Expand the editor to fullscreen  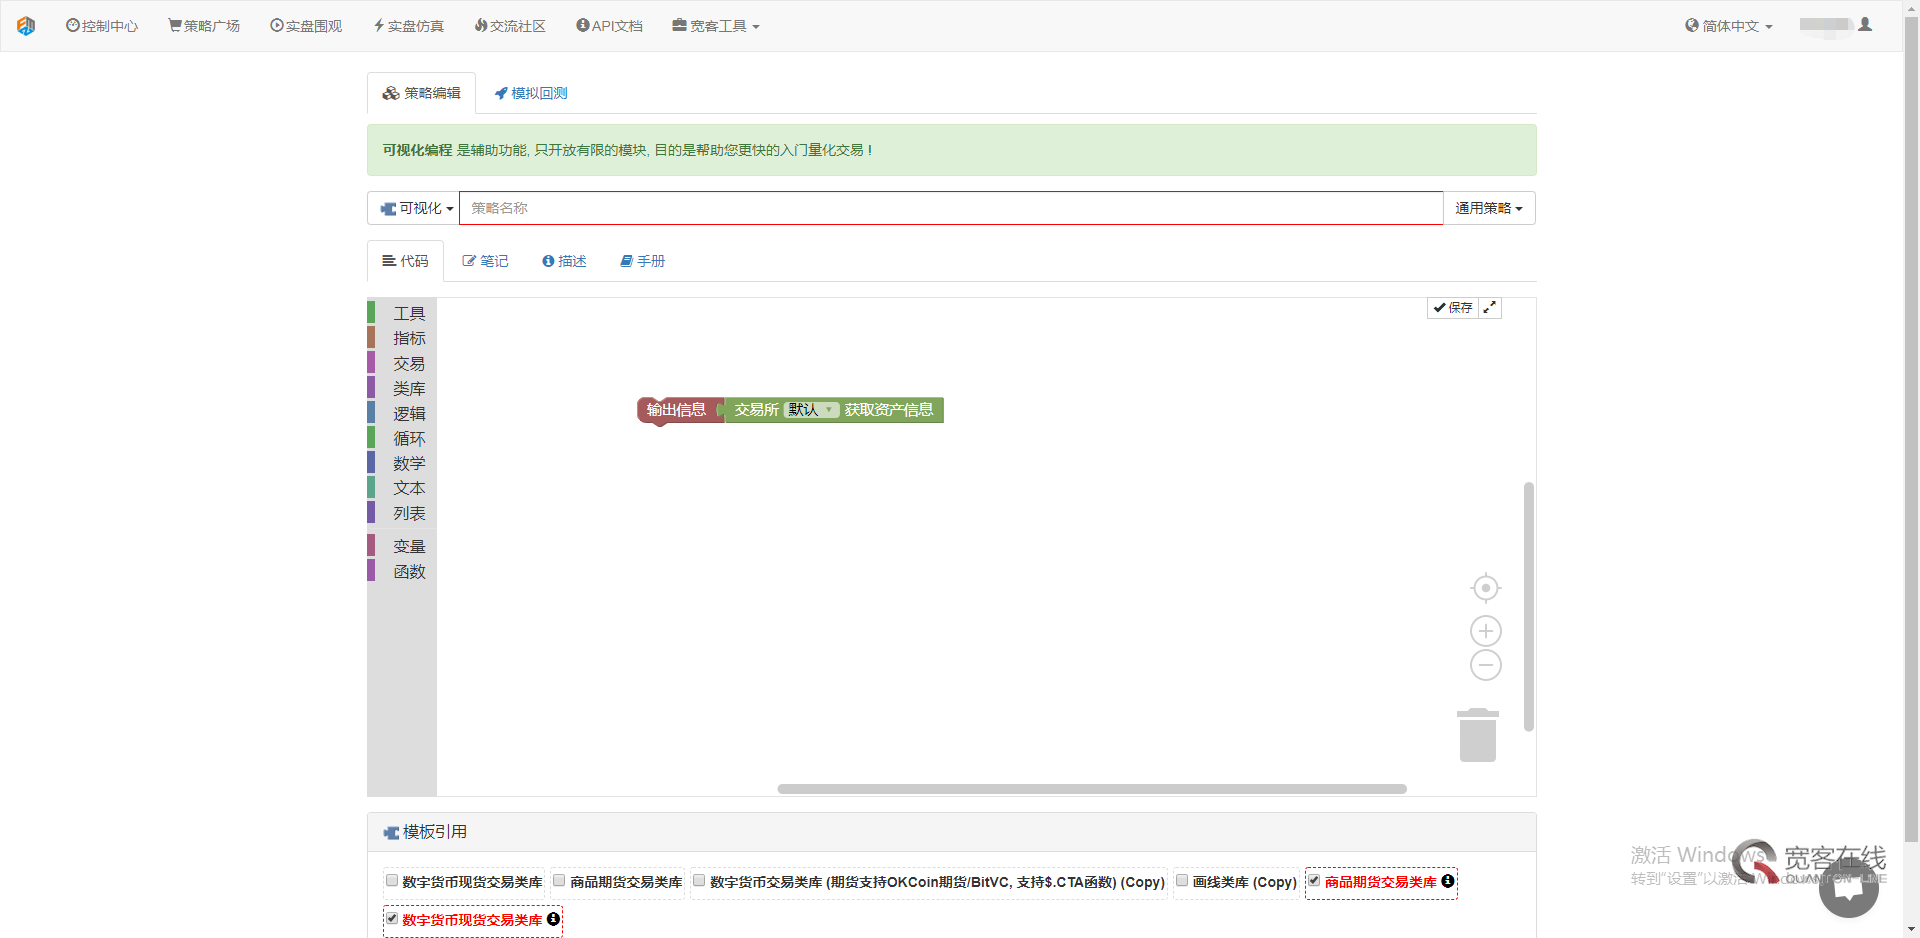click(x=1489, y=307)
